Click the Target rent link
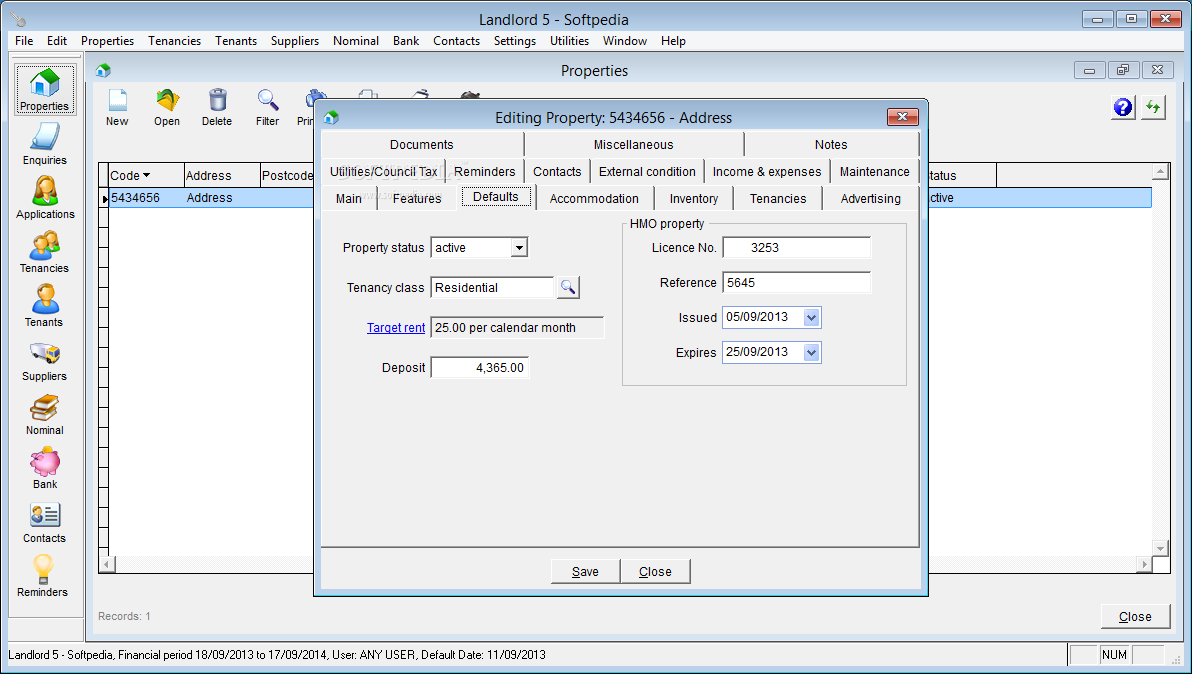The image size is (1192, 674). pyautogui.click(x=396, y=328)
